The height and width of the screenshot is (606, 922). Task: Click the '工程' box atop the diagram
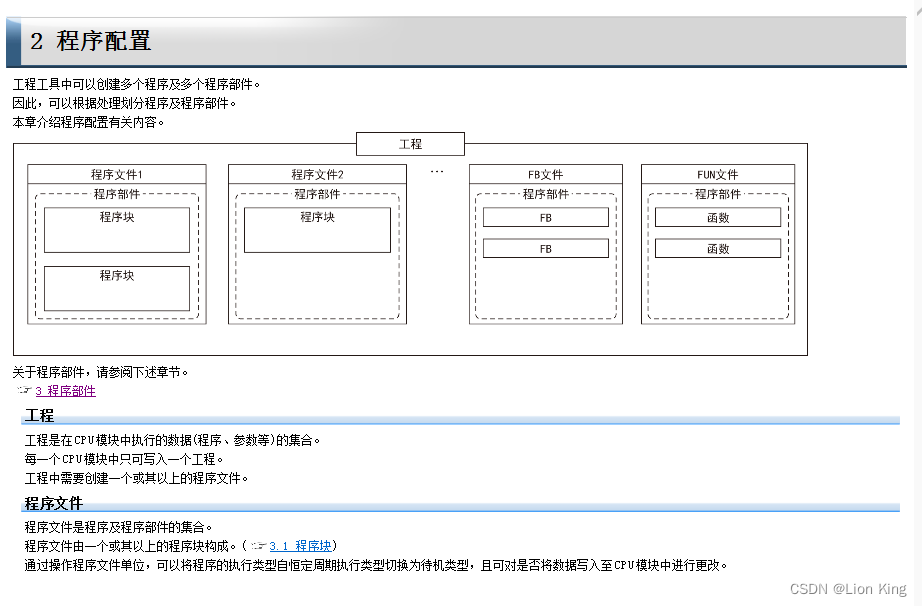pyautogui.click(x=410, y=144)
